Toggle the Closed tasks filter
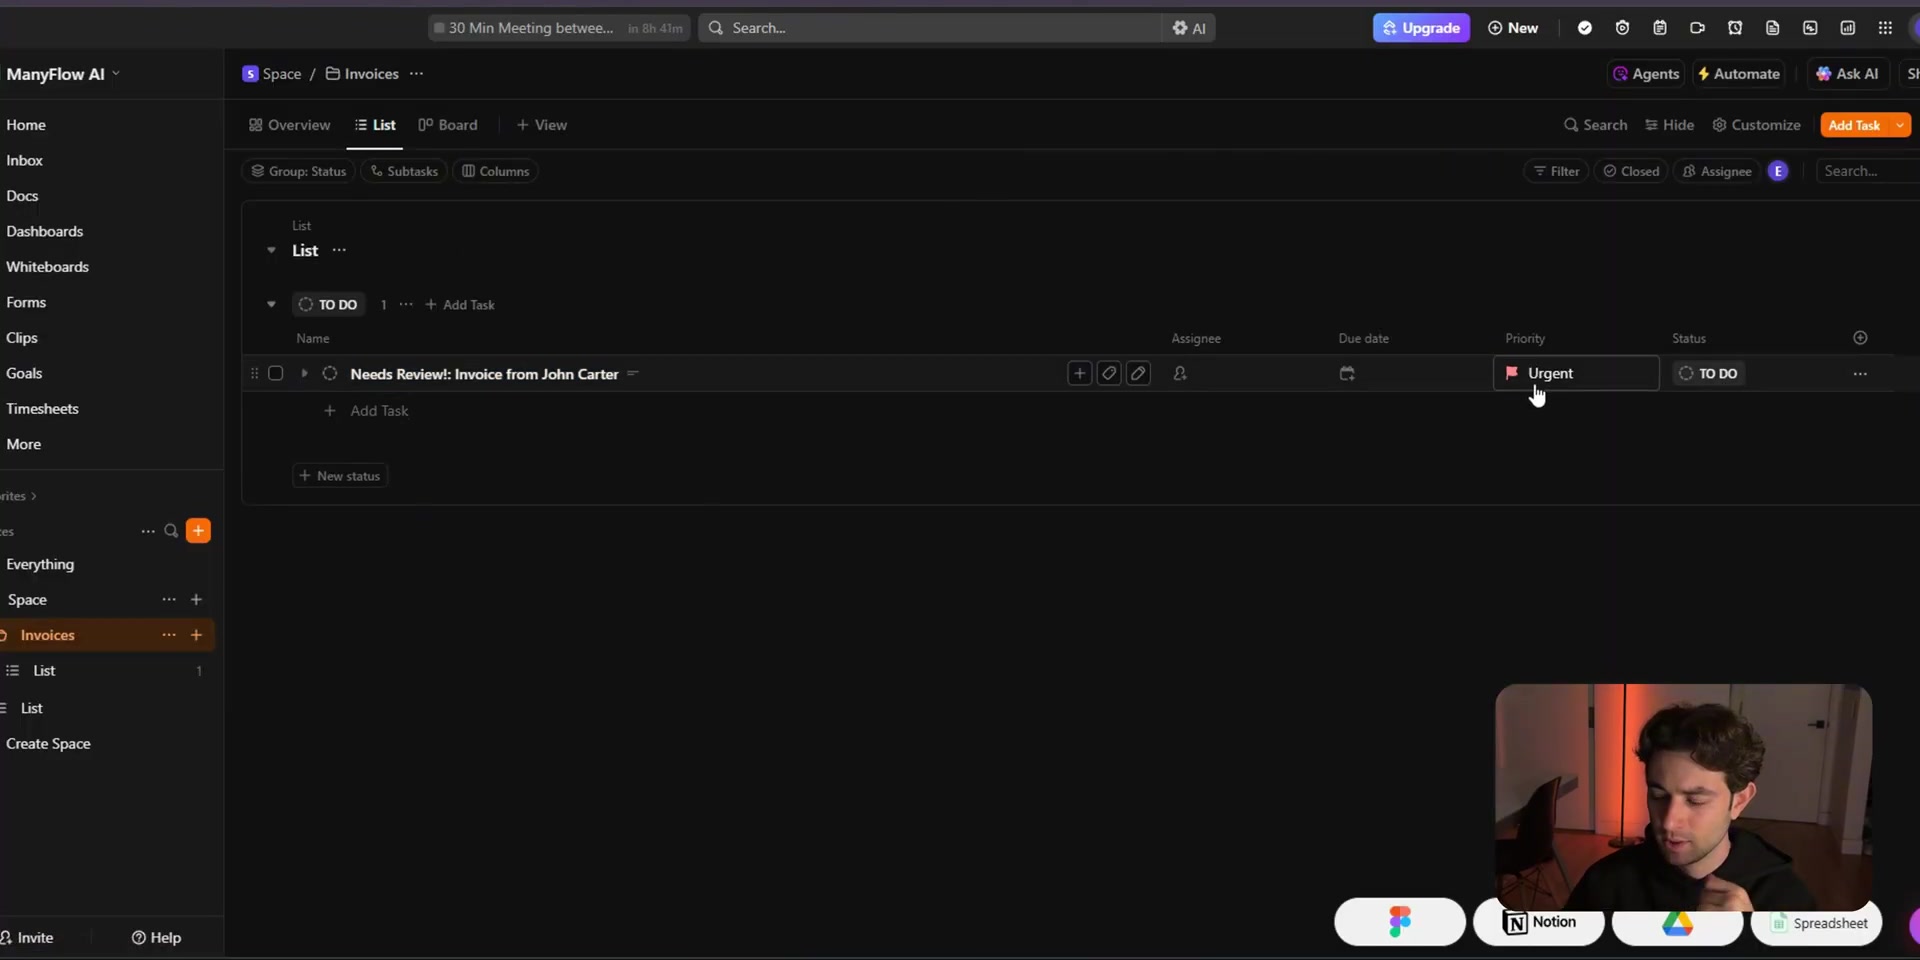Viewport: 1920px width, 960px height. pos(1631,171)
